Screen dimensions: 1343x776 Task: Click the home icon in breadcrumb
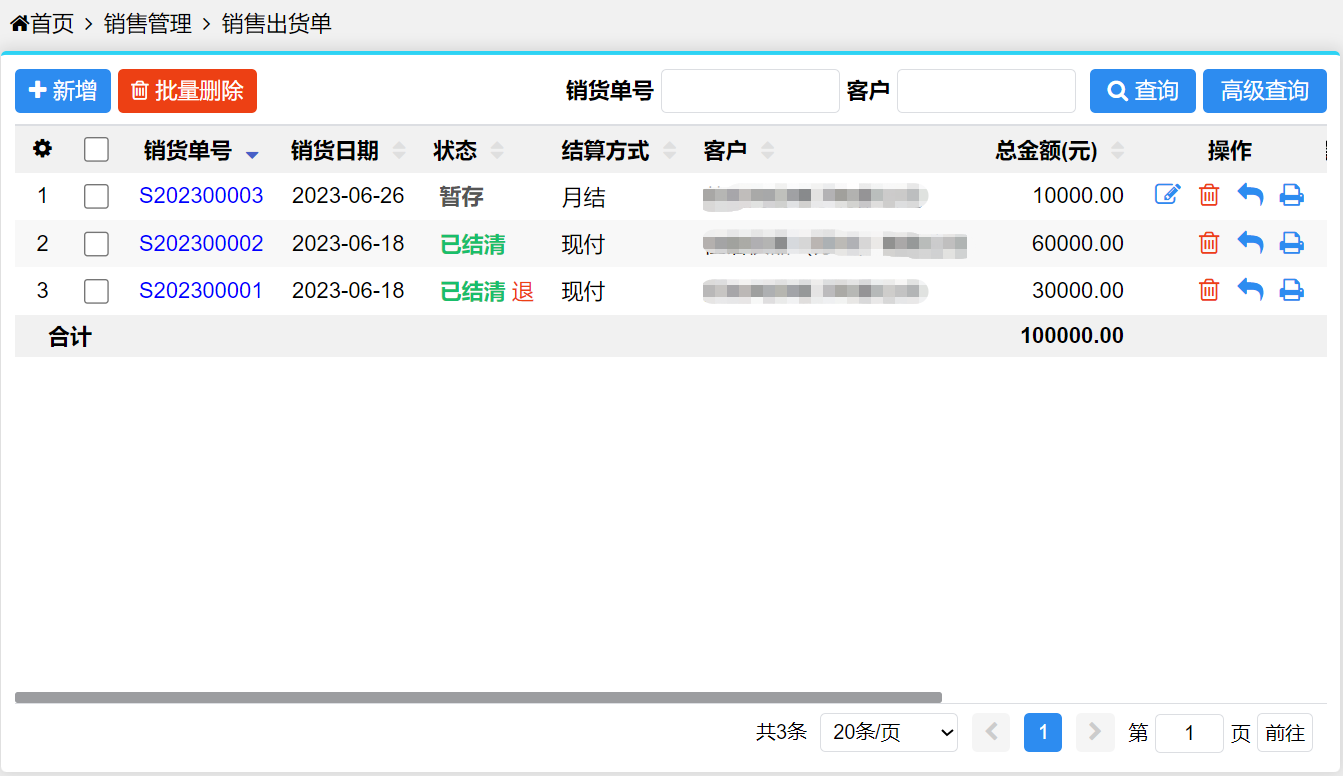coord(19,23)
